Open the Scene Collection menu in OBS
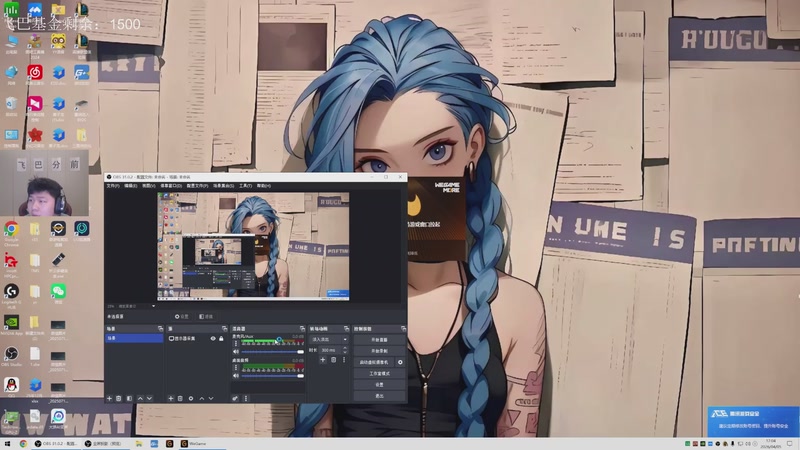800x450 pixels. coord(223,186)
